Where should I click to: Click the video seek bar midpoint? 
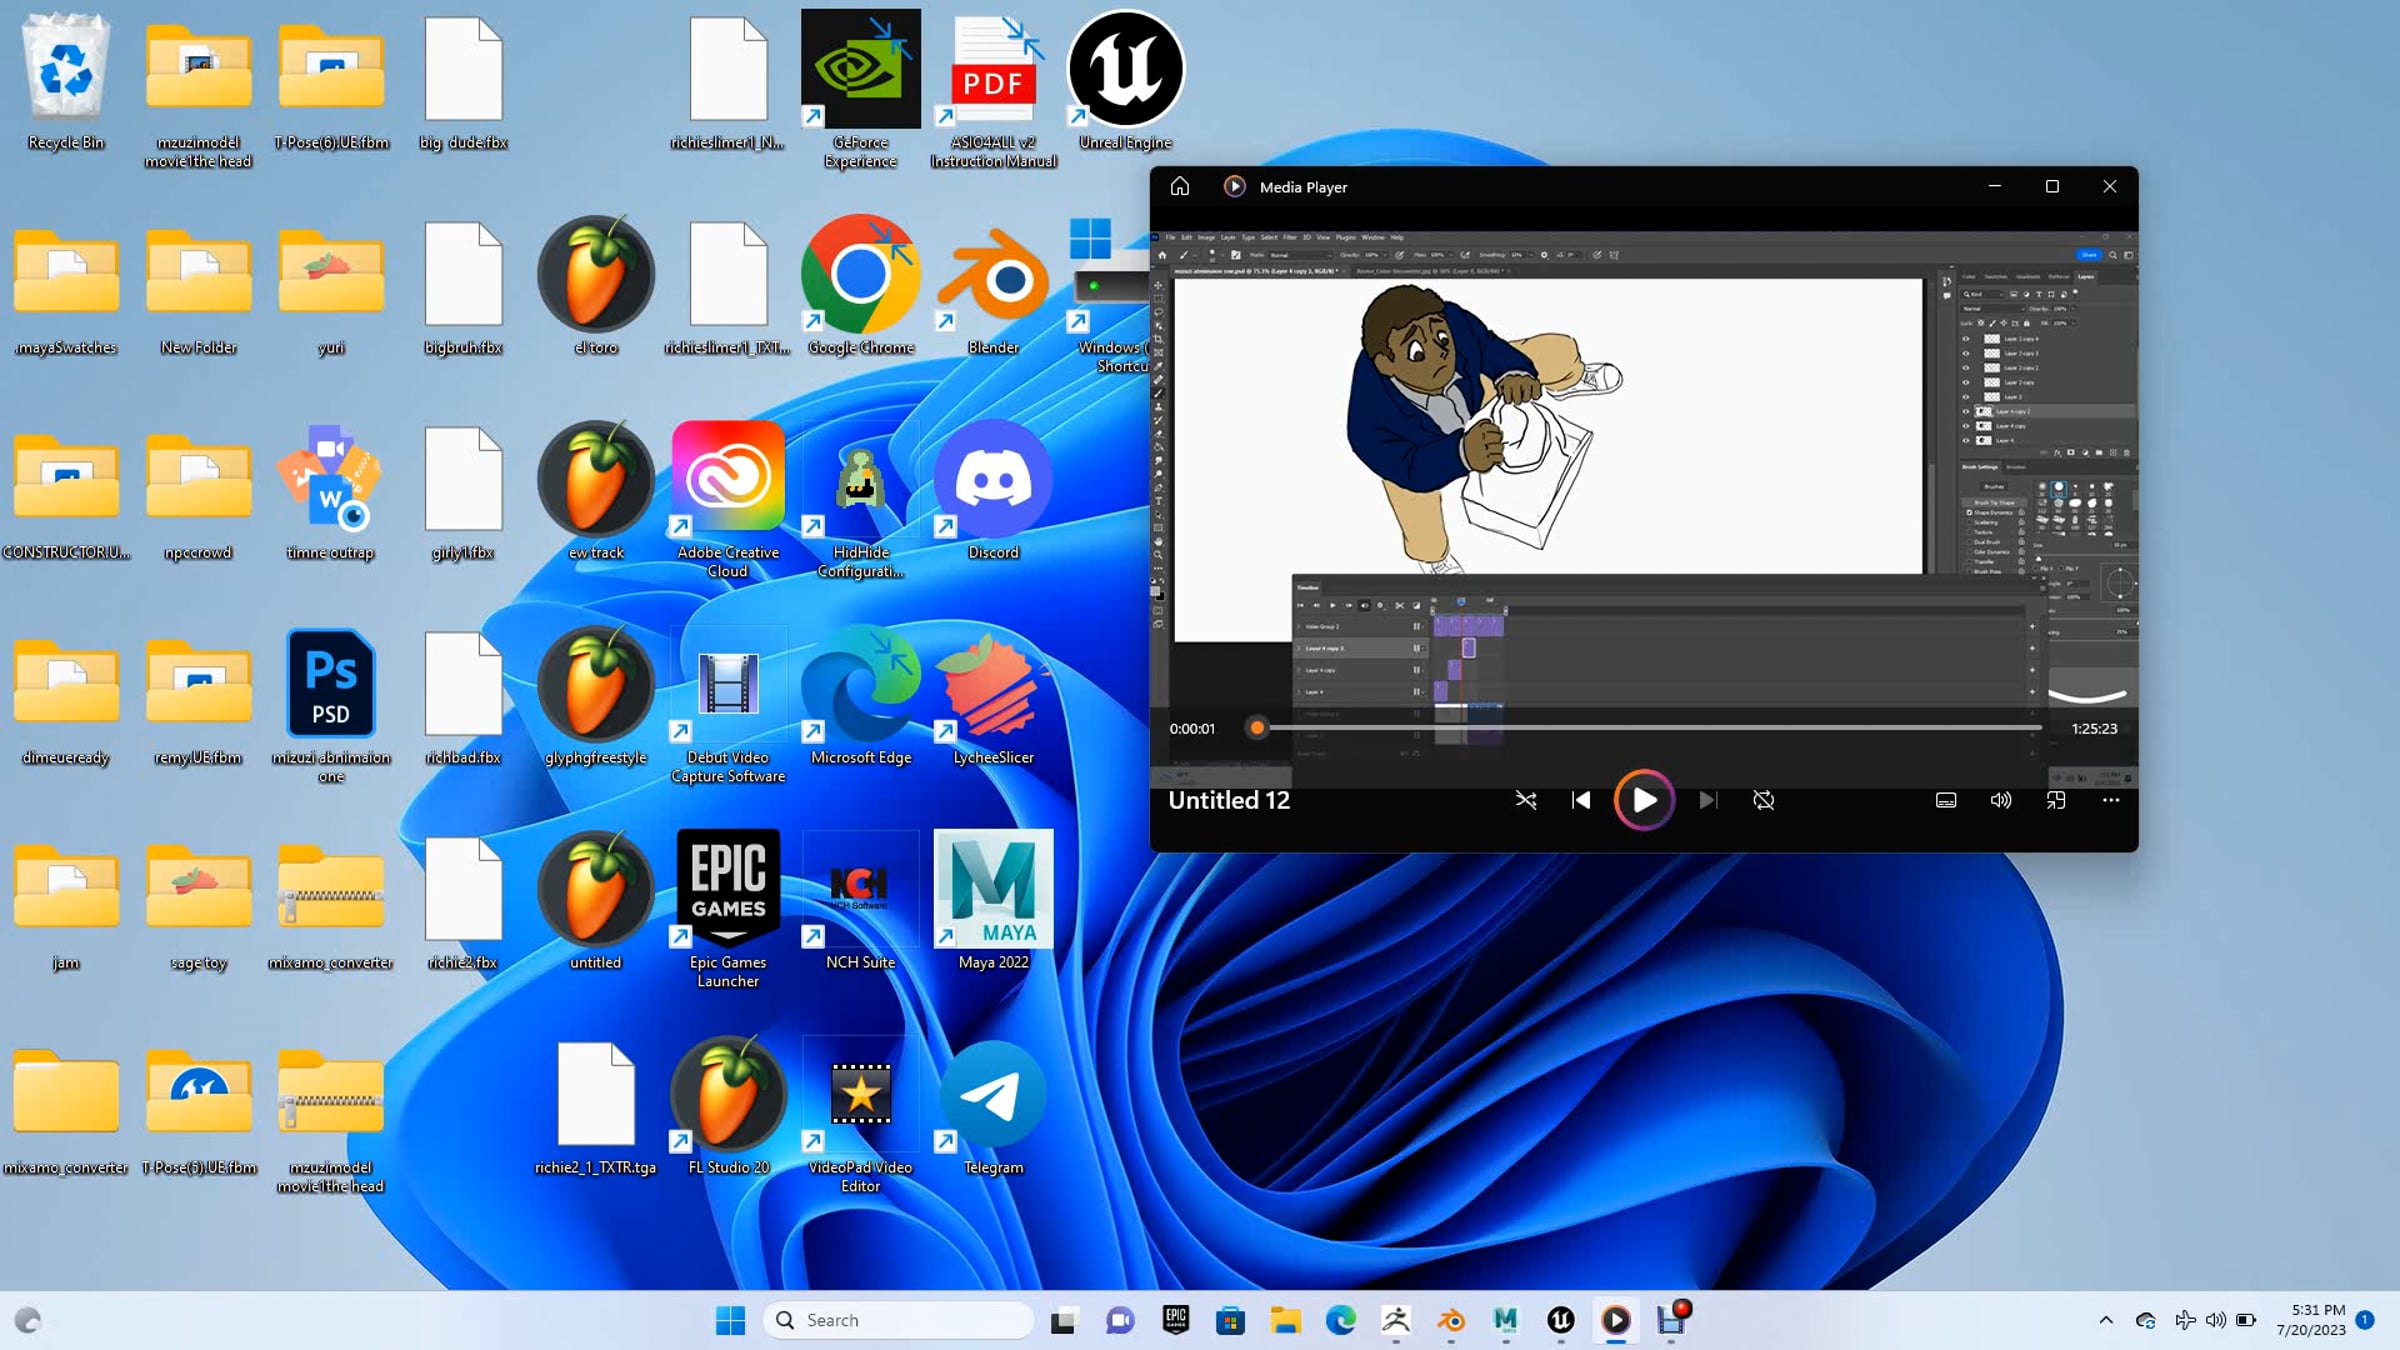1650,728
